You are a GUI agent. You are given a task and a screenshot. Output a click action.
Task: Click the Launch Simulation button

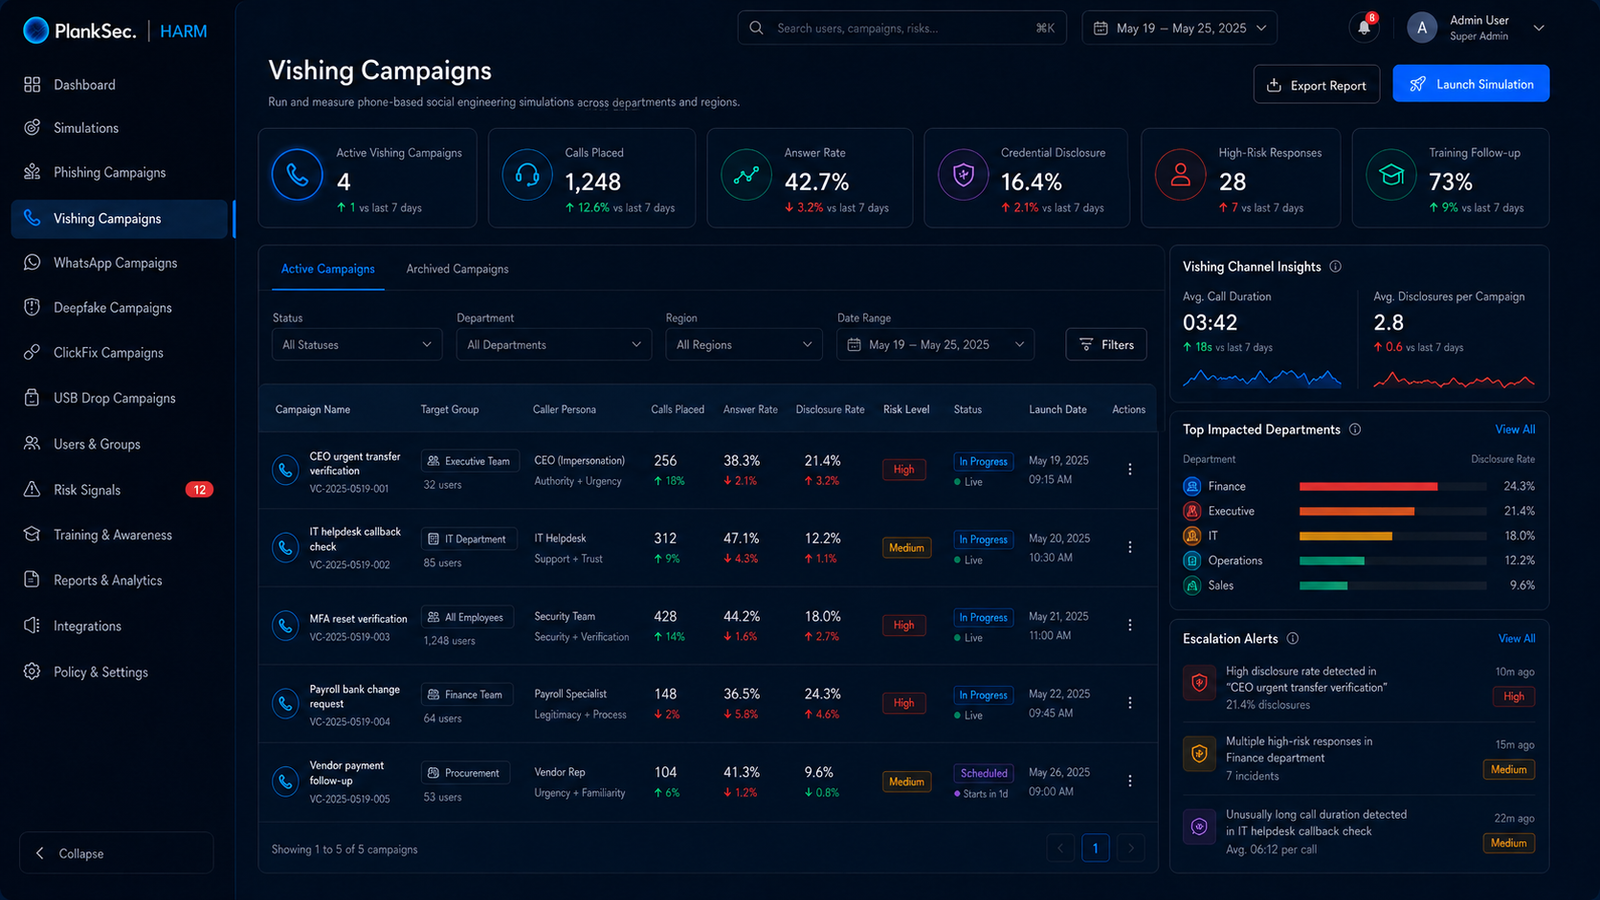click(x=1471, y=84)
